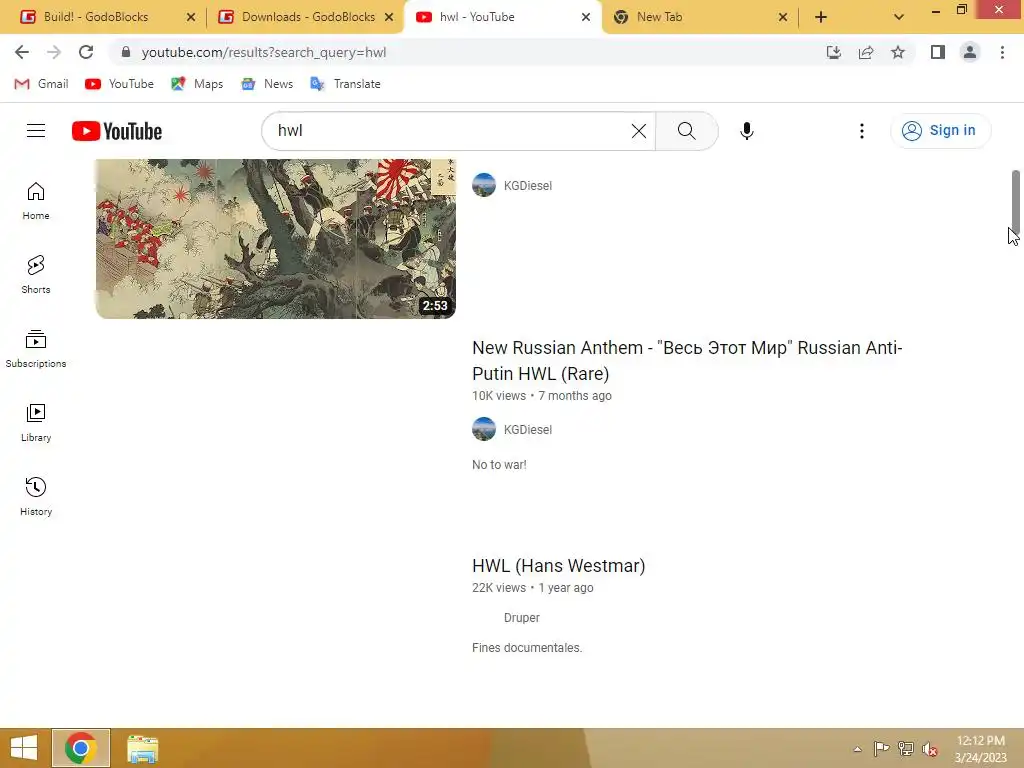Open File Explorer from taskbar

142,748
